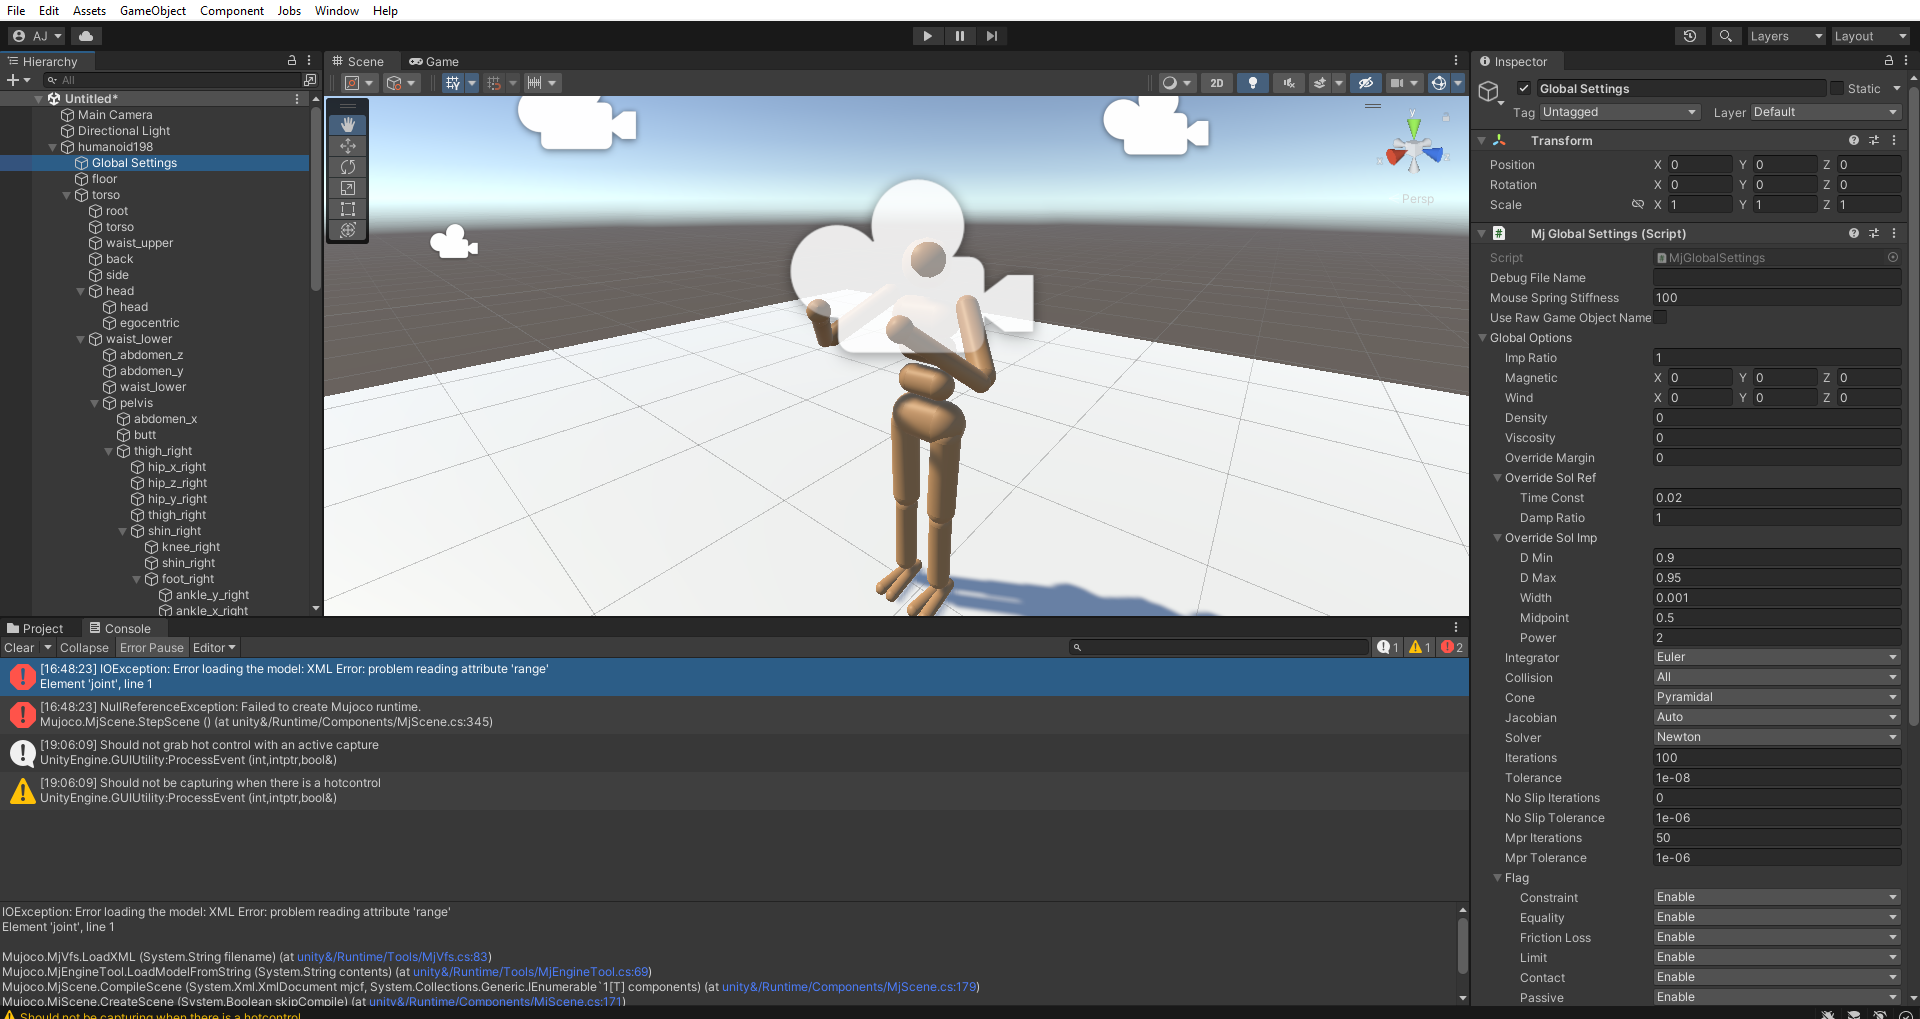
Task: Switch to the Game tab
Action: [434, 61]
